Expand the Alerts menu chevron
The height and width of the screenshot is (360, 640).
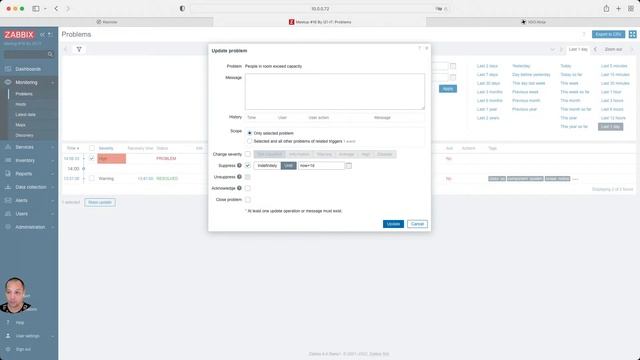53,200
